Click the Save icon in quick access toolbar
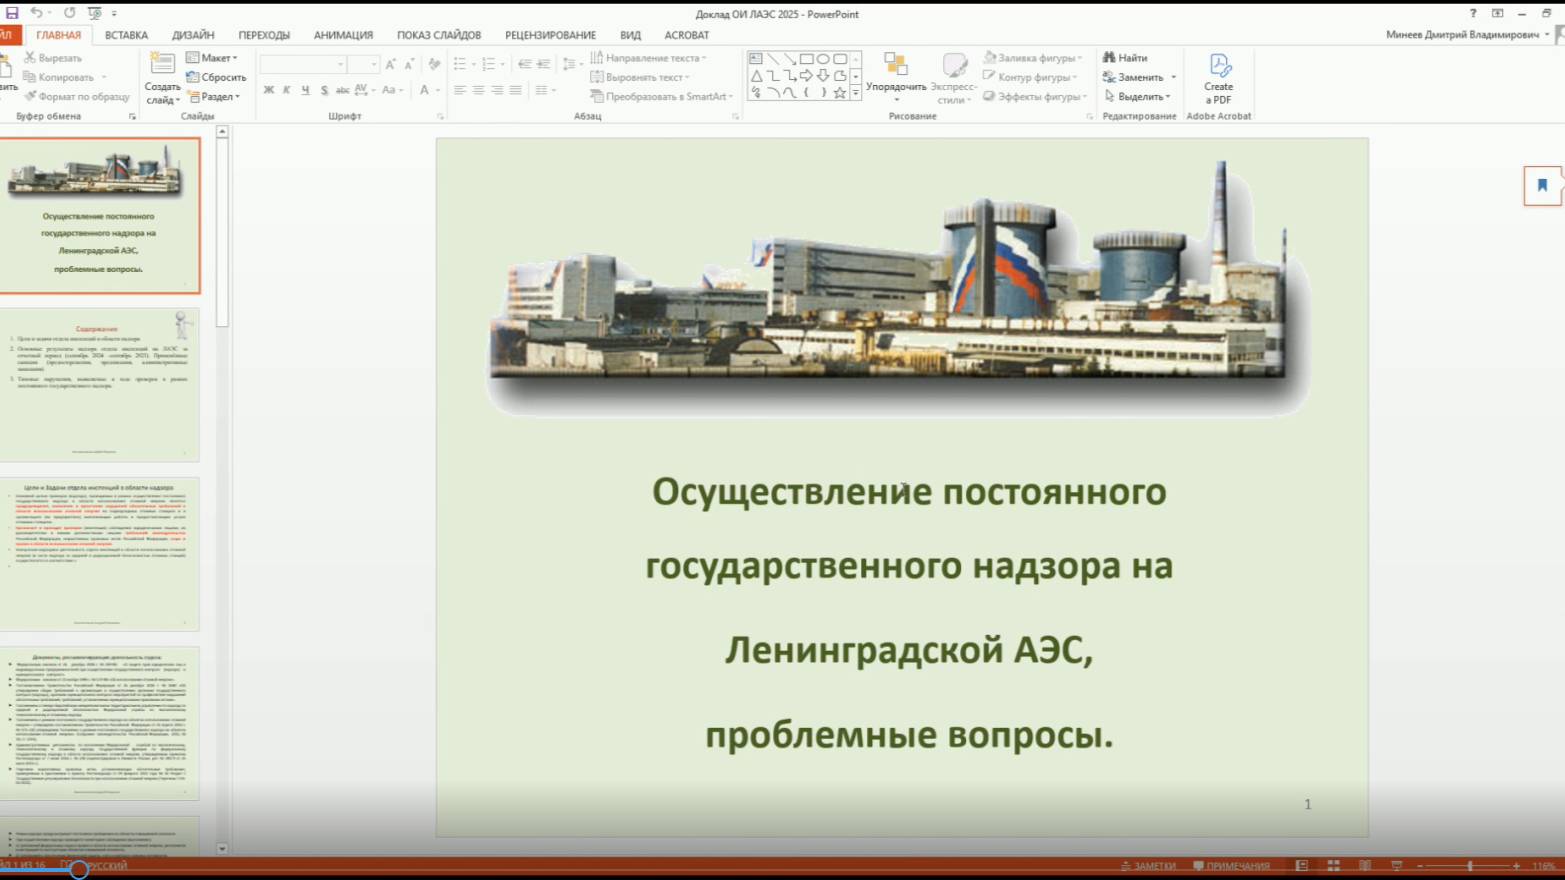Image resolution: width=1565 pixels, height=880 pixels. pos(12,13)
